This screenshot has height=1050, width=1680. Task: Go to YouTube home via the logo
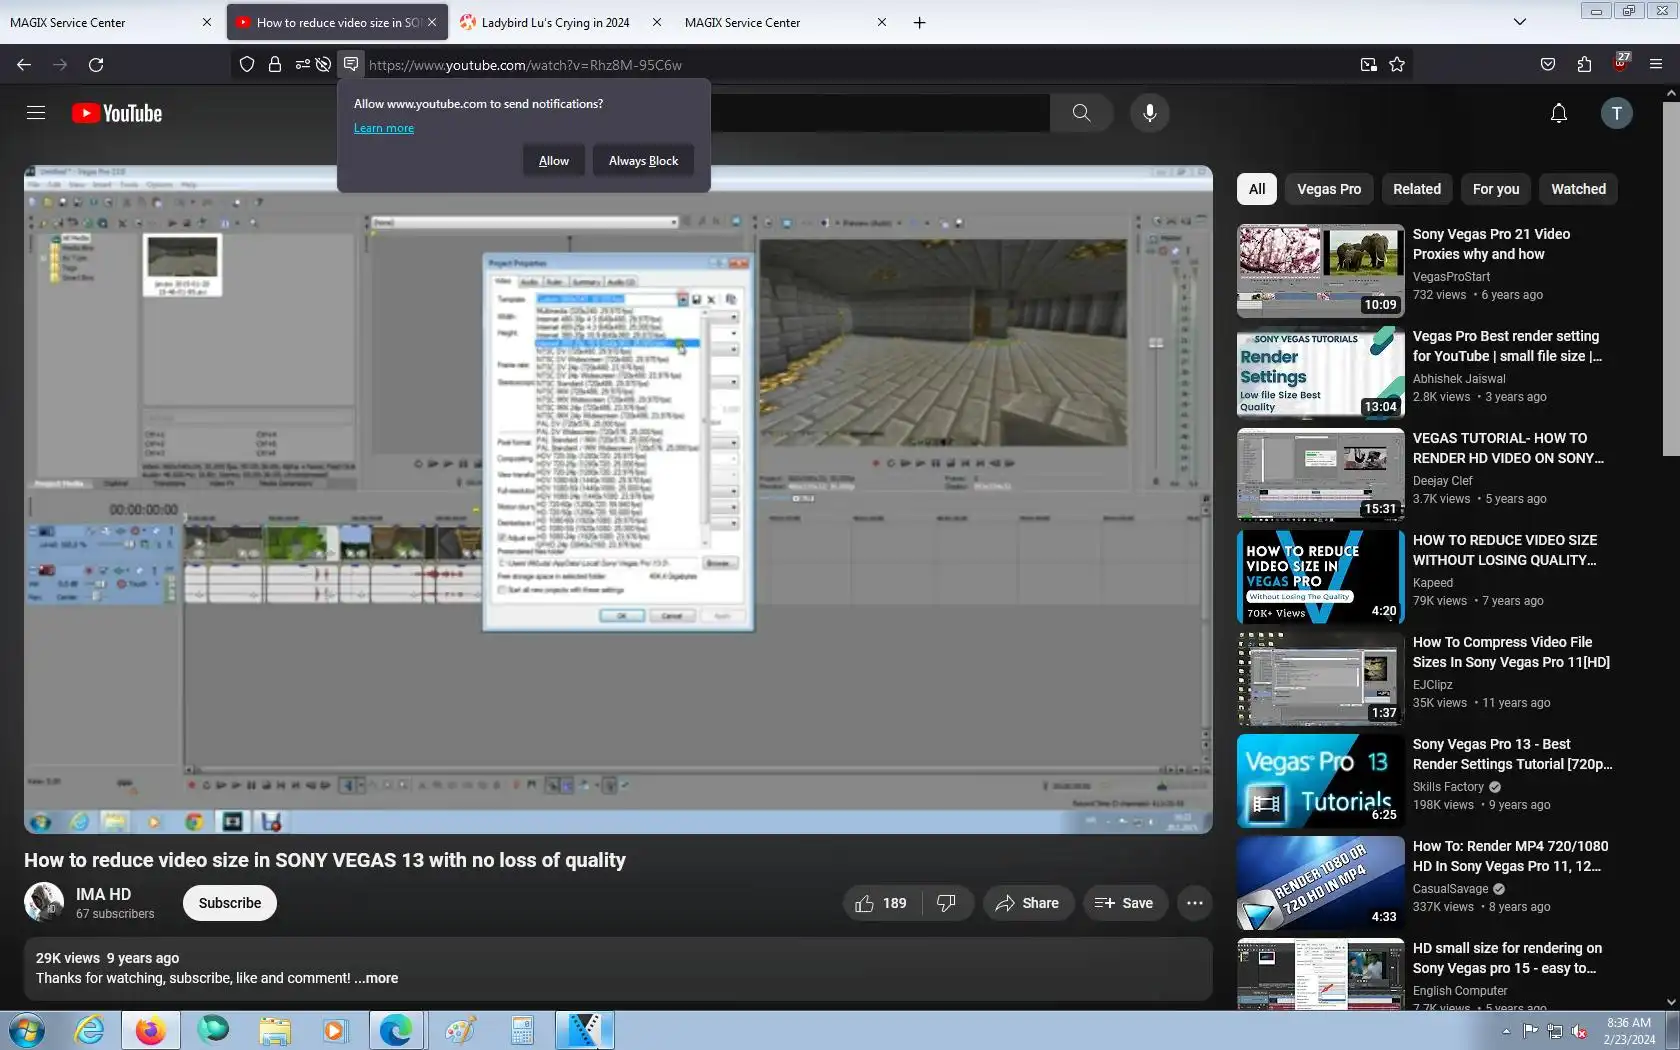pyautogui.click(x=117, y=113)
